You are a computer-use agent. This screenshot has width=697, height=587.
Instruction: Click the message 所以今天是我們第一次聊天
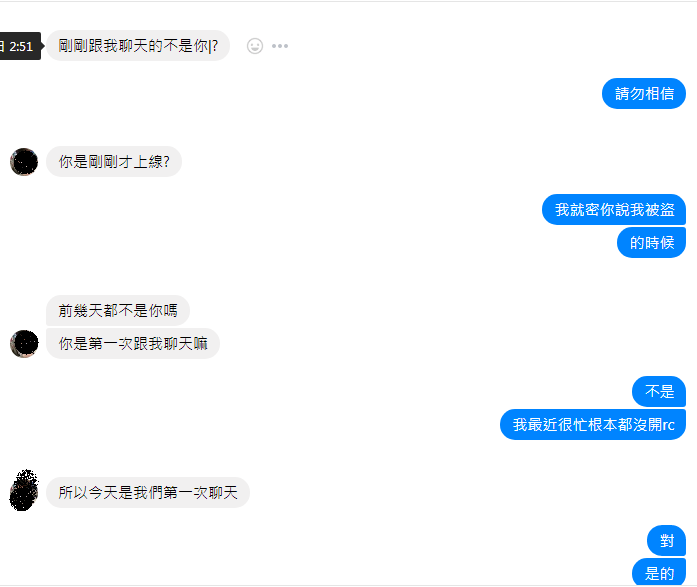click(x=148, y=492)
